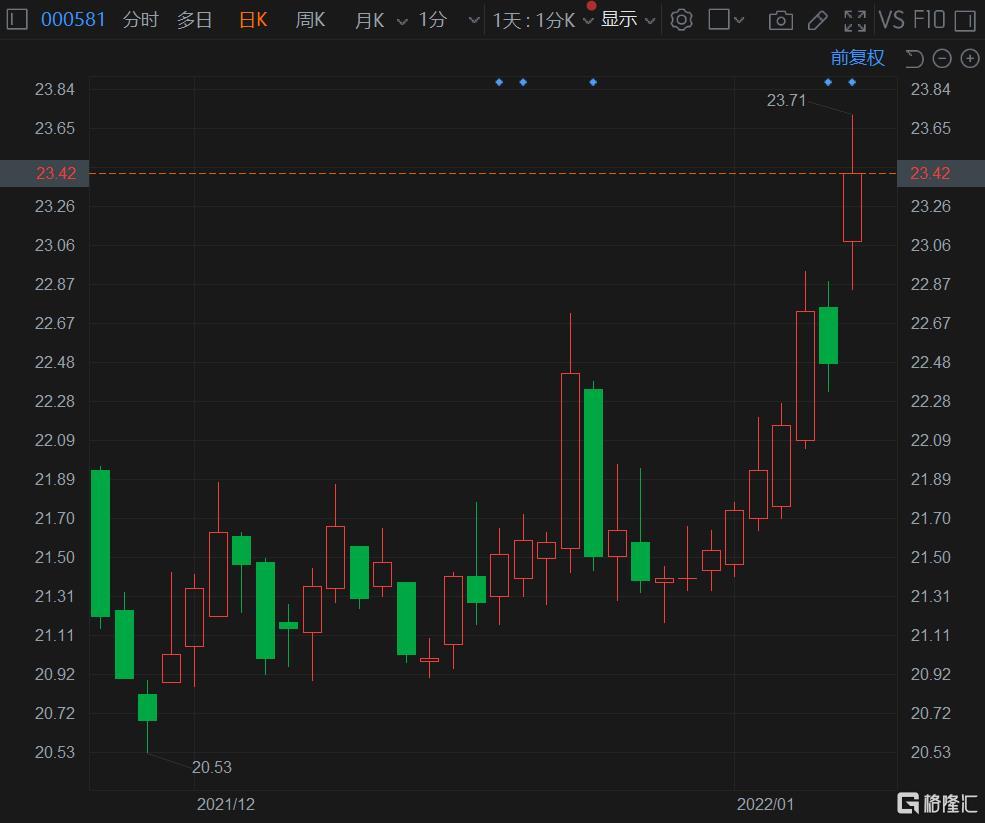Open the 1天:1分K range selector

(534, 21)
